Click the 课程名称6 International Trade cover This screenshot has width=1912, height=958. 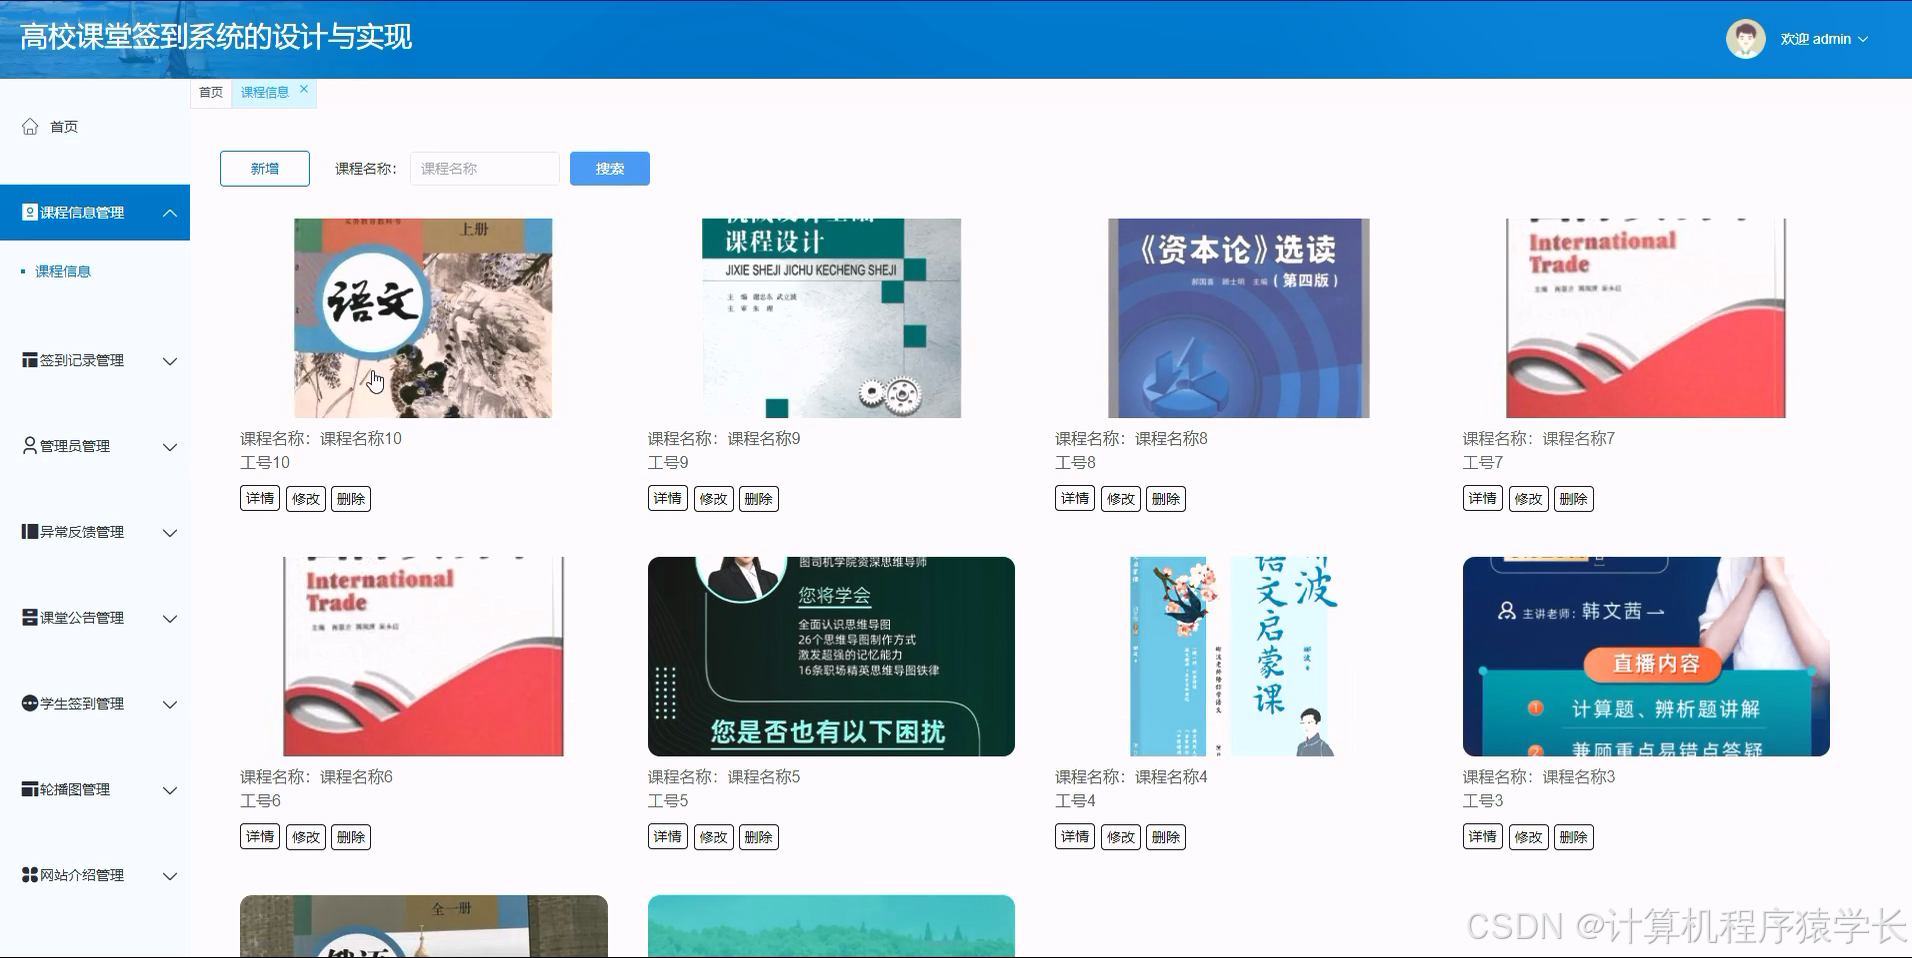coord(423,656)
